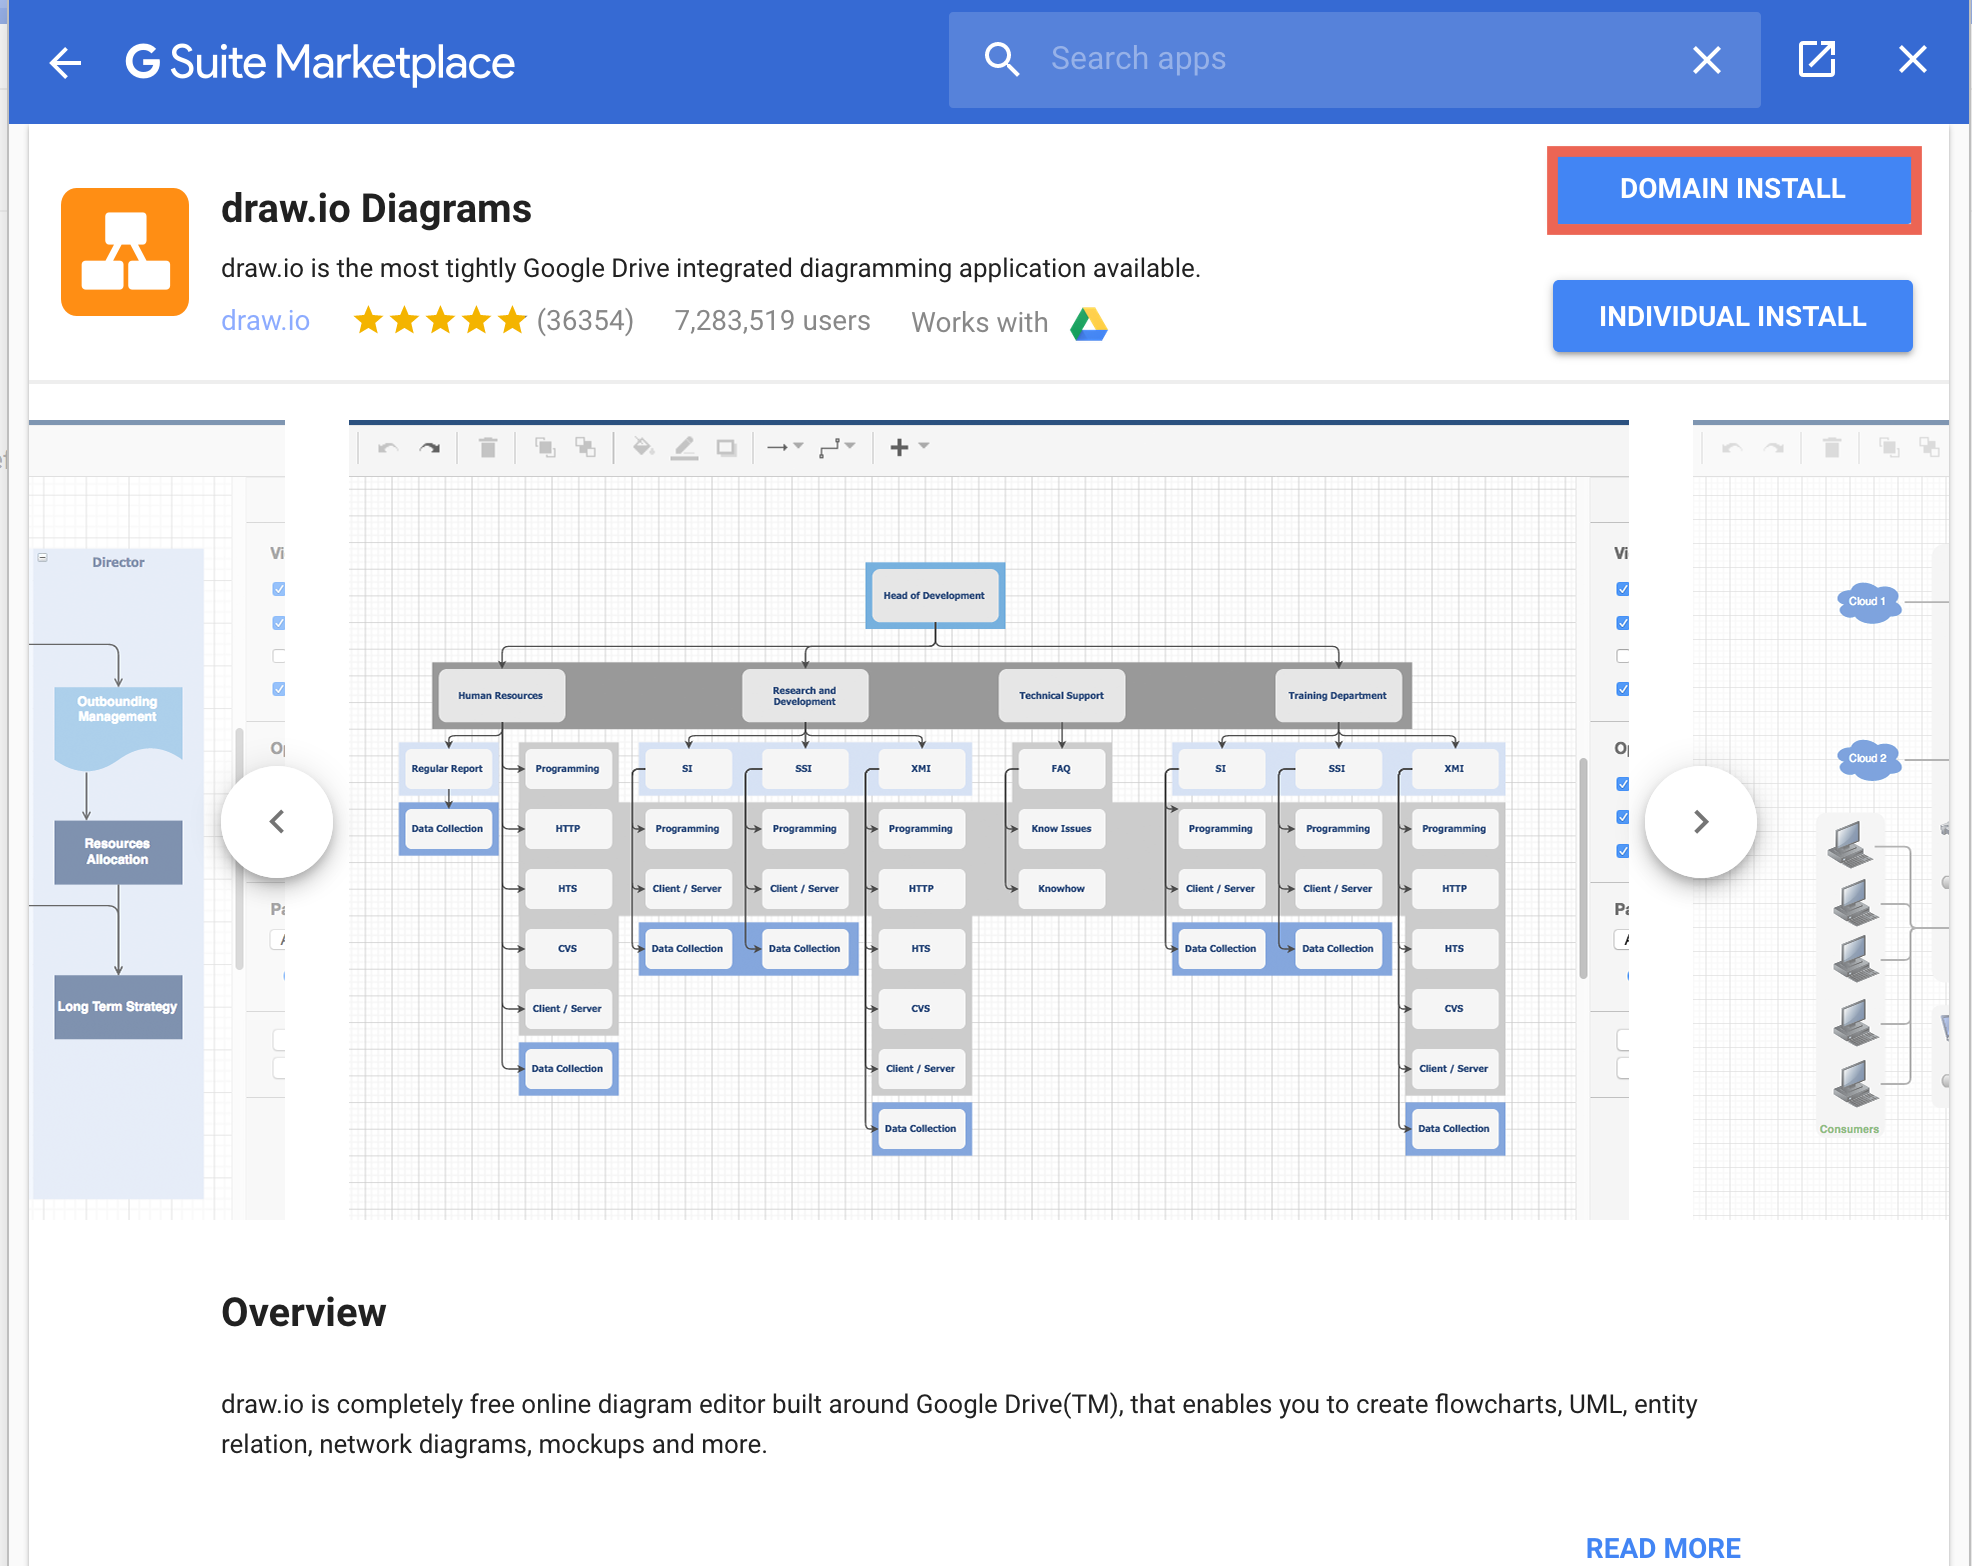Image resolution: width=1972 pixels, height=1566 pixels.
Task: Click the five-star rating
Action: [440, 321]
